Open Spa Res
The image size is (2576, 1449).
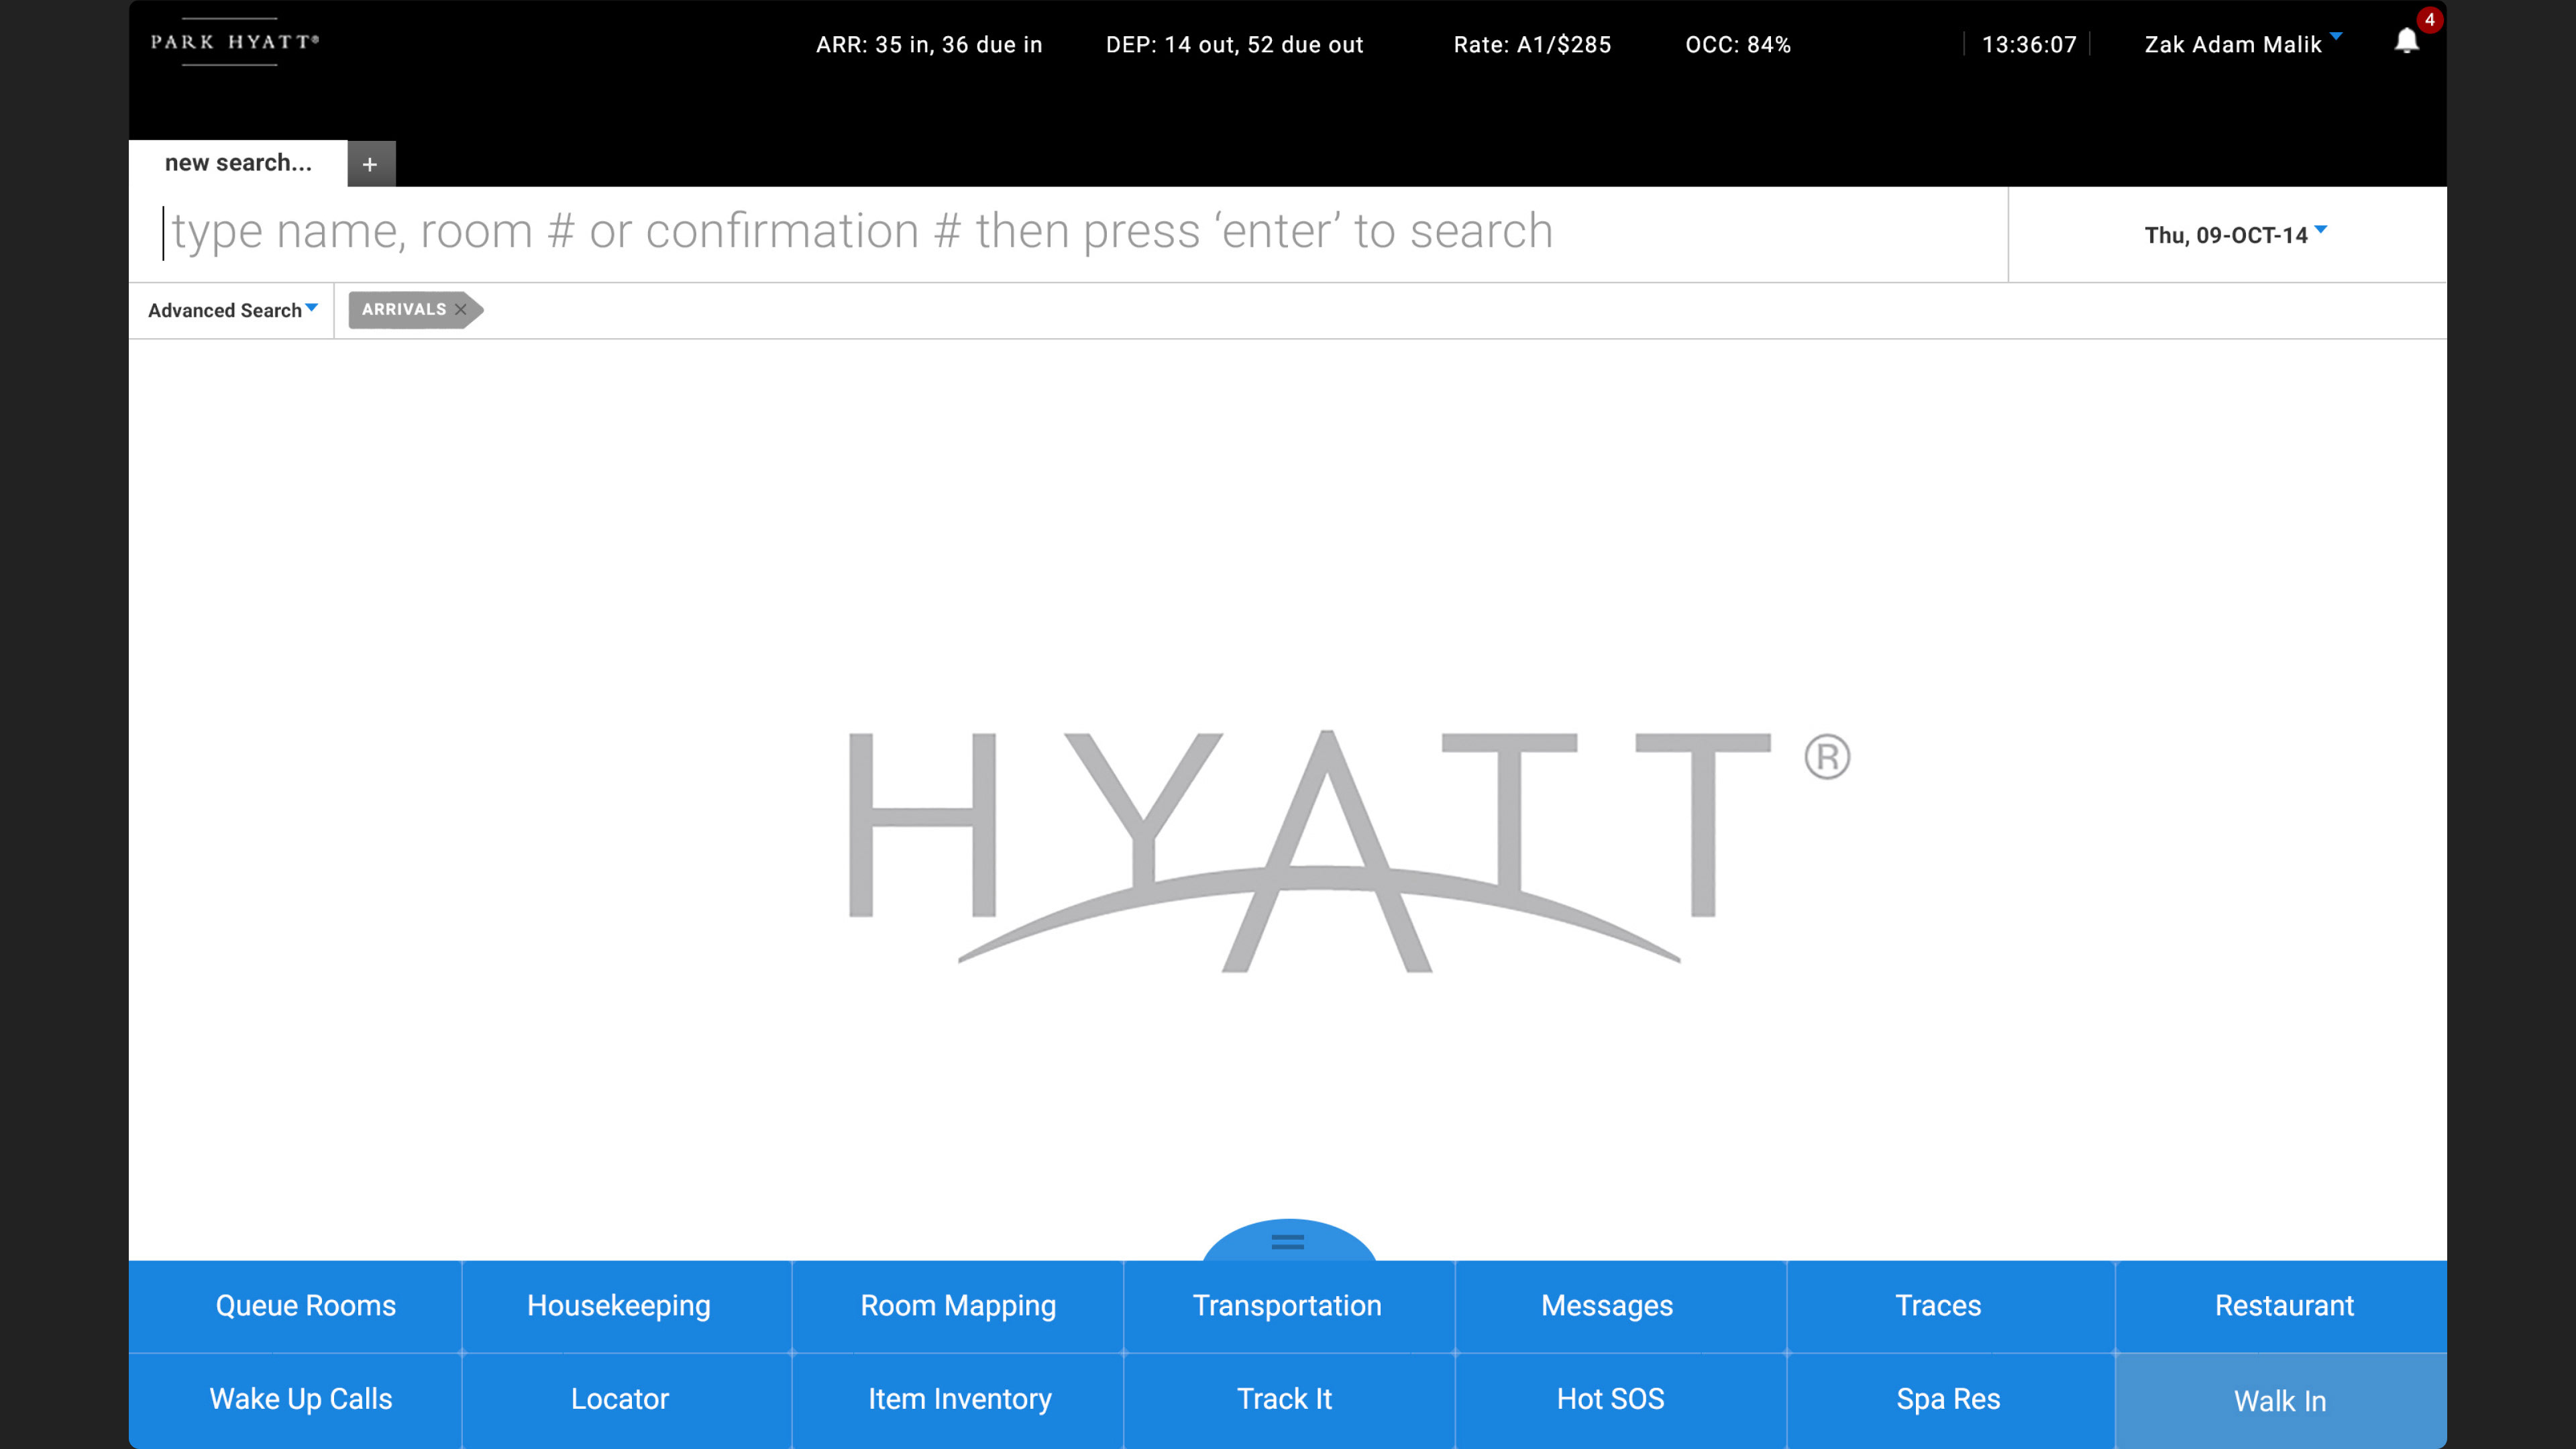[1951, 1400]
